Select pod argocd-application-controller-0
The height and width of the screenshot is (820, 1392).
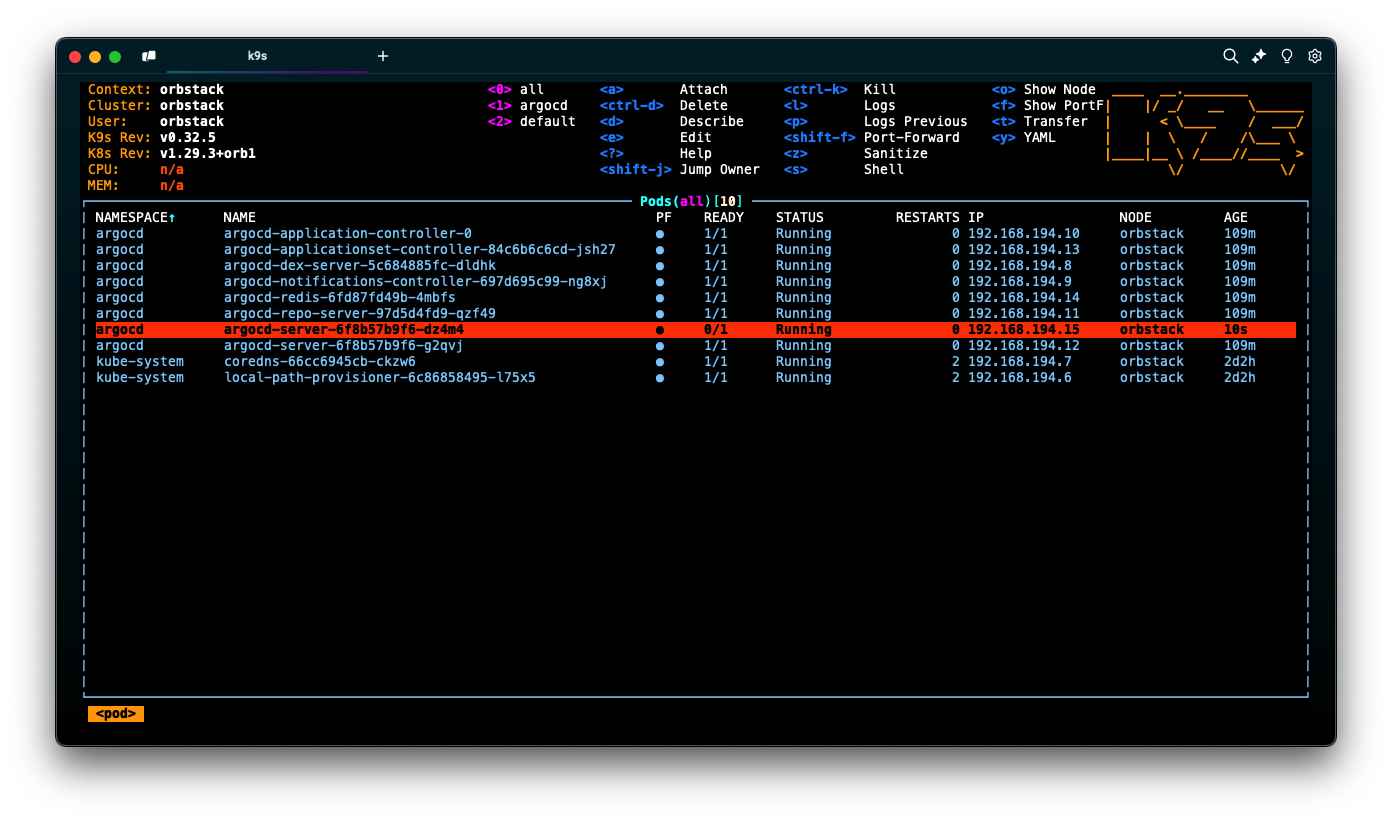[695, 234]
